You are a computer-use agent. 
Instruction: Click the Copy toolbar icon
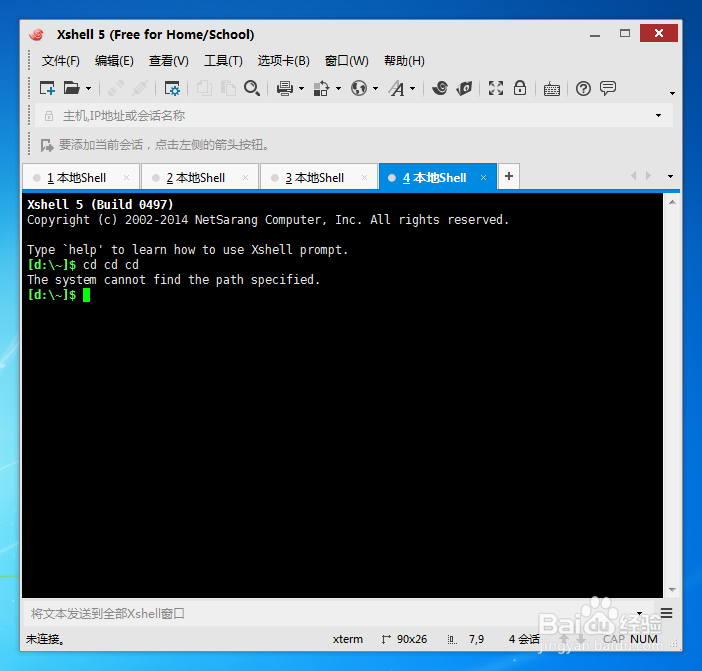[204, 88]
